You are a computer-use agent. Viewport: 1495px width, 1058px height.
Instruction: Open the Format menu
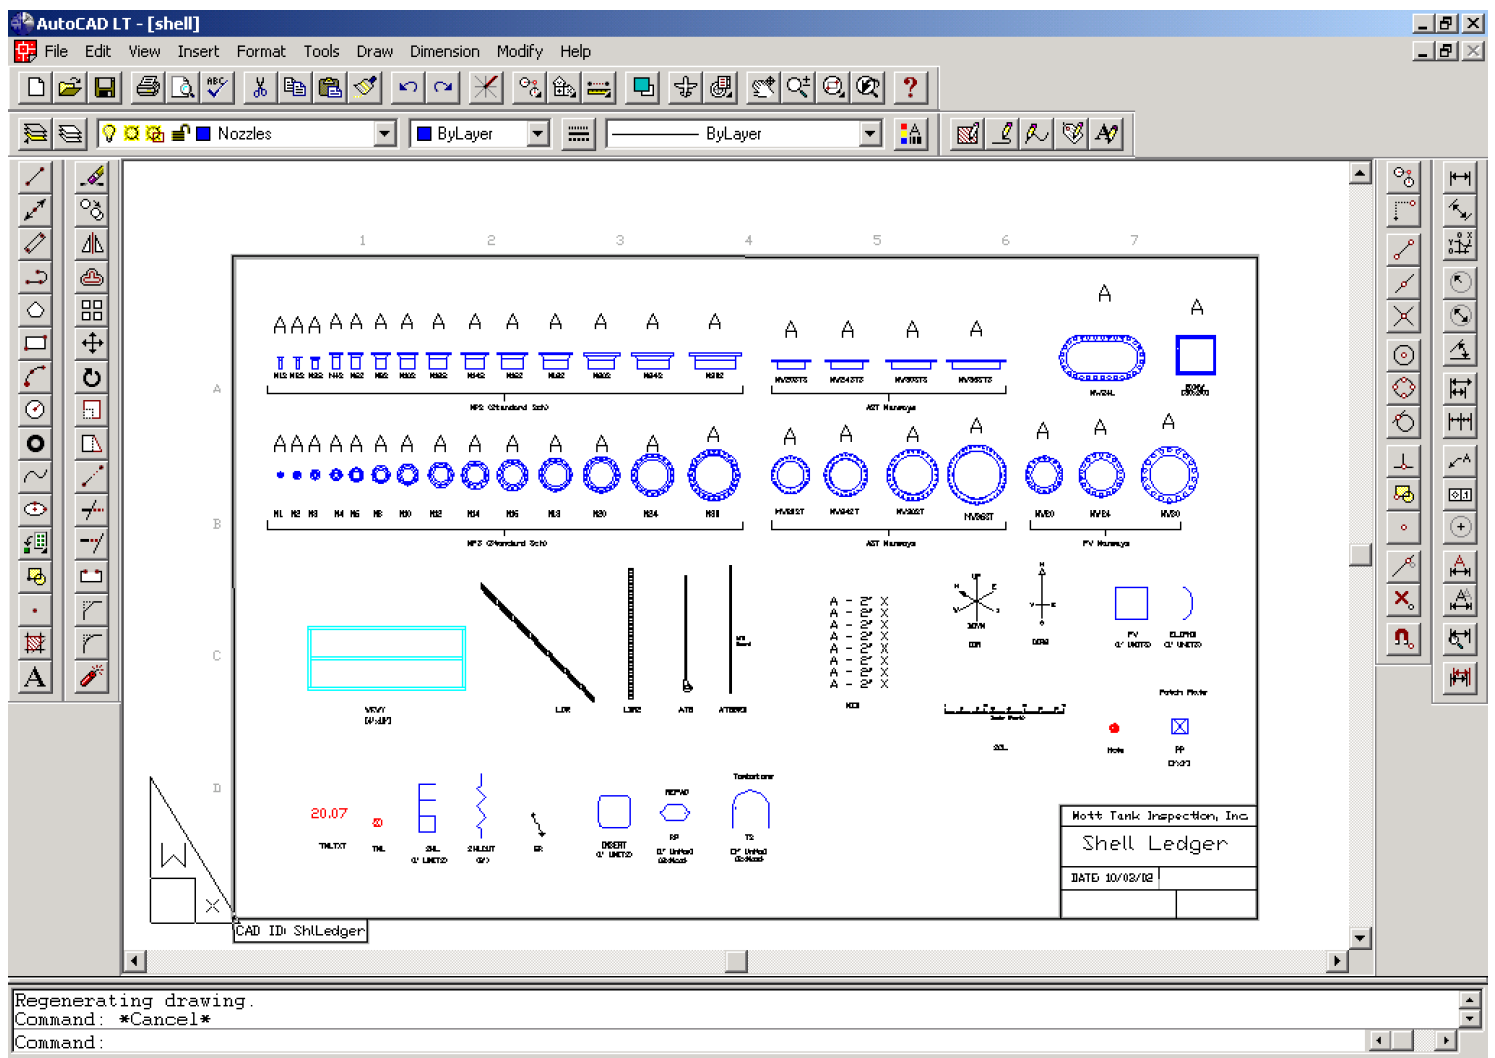(261, 51)
